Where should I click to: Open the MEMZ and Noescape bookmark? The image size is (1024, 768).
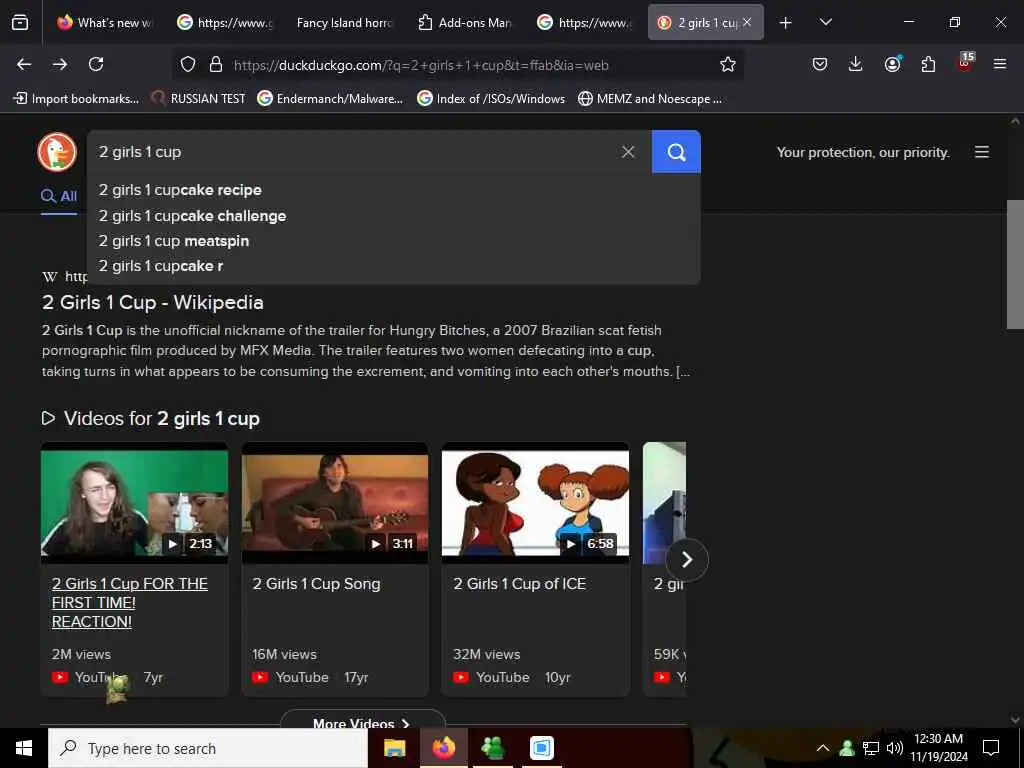(x=650, y=99)
